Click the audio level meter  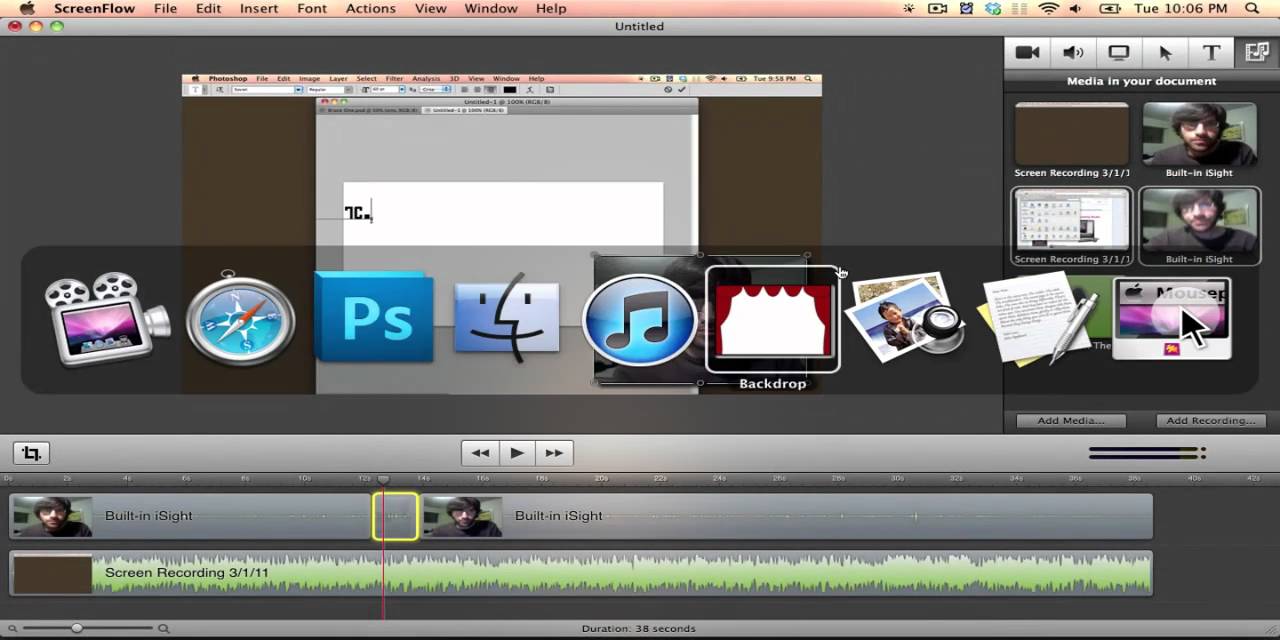1147,453
